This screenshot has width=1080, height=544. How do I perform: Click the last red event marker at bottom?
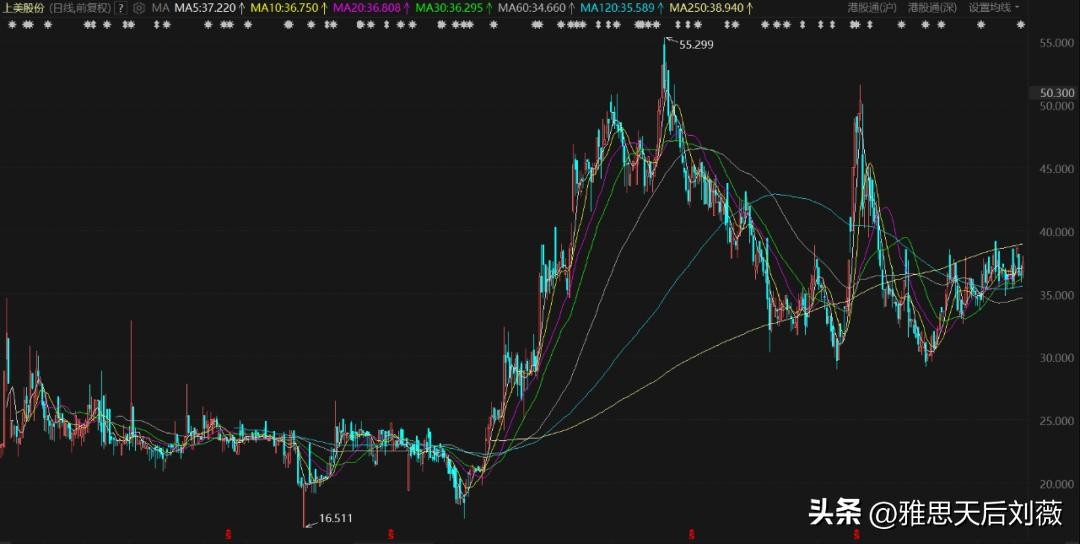click(857, 534)
